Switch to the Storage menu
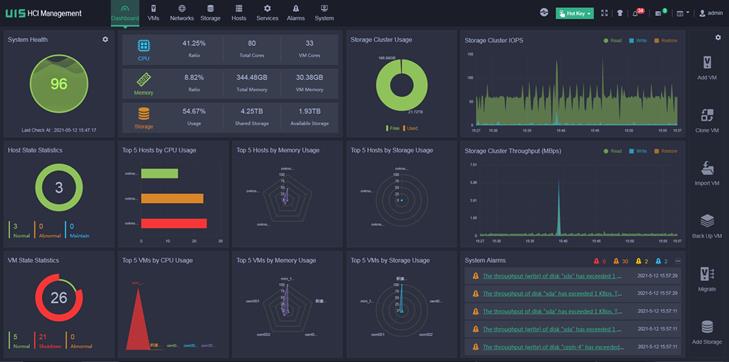The width and height of the screenshot is (729, 362). [210, 13]
